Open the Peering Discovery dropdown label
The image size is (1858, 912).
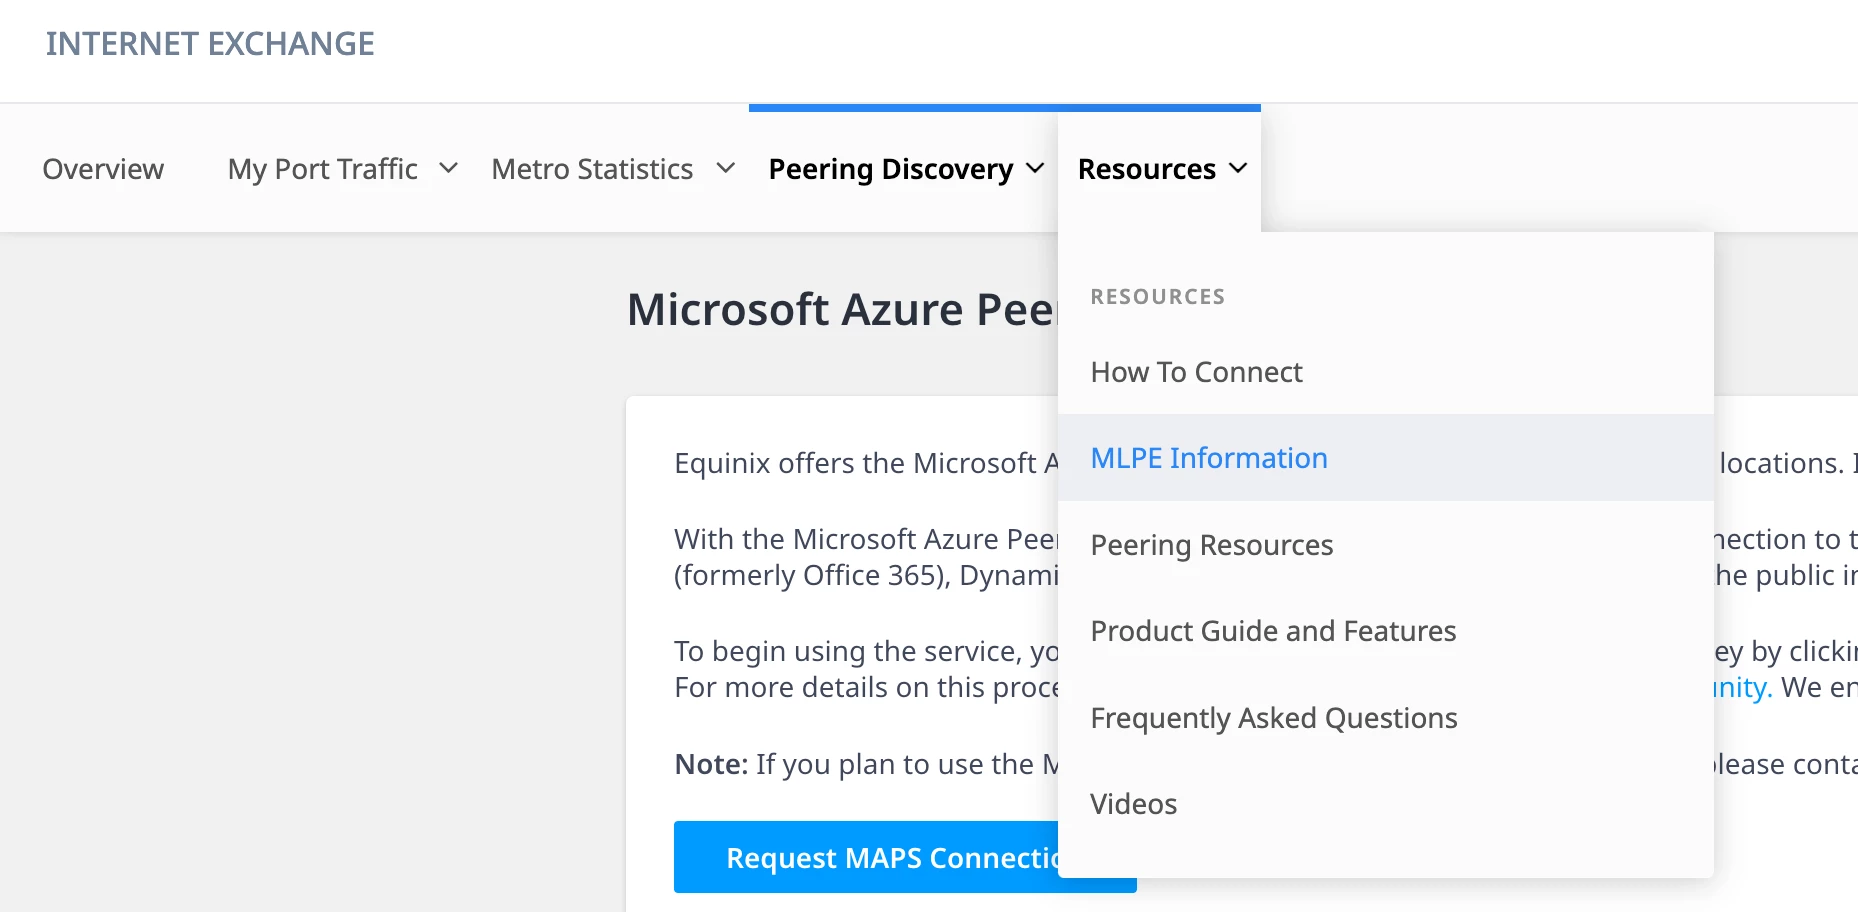click(x=890, y=169)
